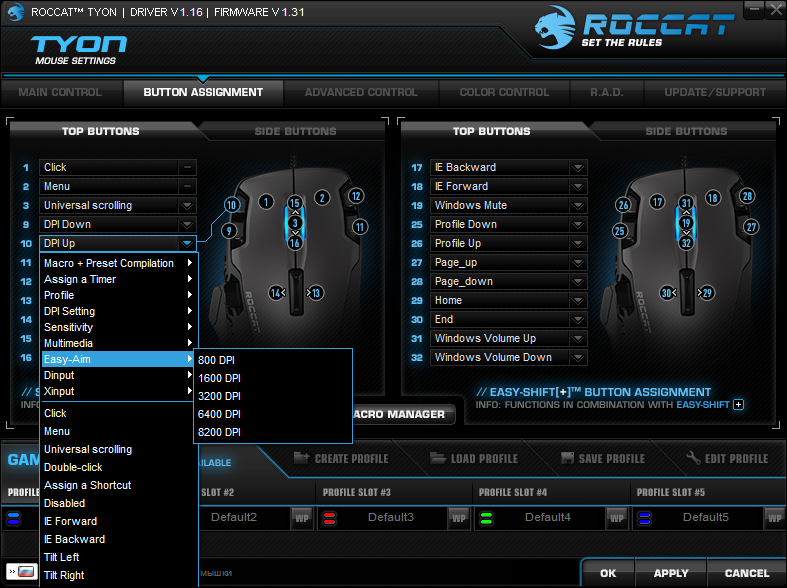787x588 pixels.
Task: Click button marker 18 on right mouse
Action: click(713, 198)
